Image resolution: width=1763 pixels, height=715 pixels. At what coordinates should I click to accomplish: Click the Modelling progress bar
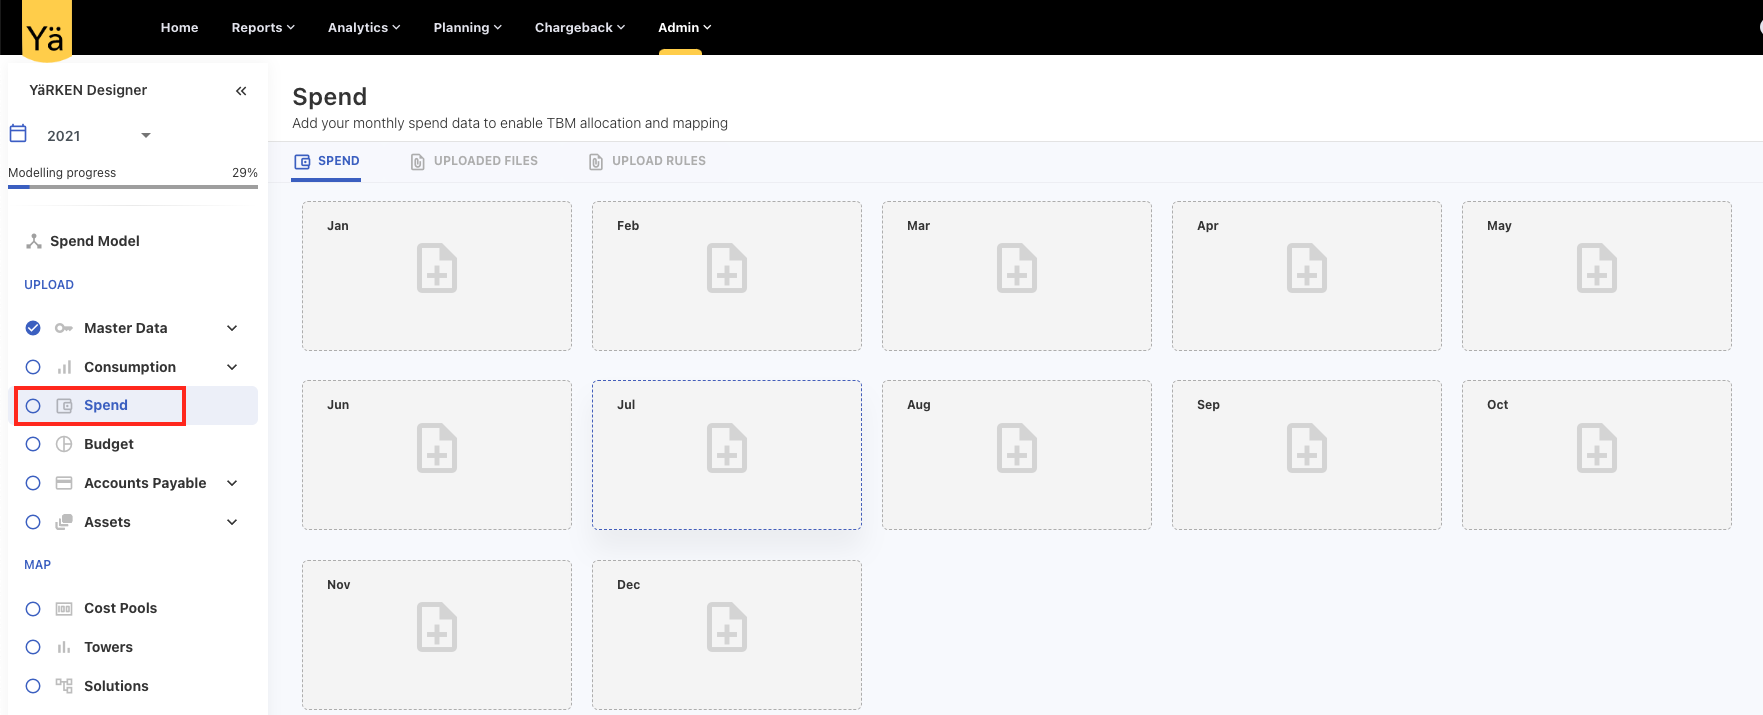coord(132,186)
